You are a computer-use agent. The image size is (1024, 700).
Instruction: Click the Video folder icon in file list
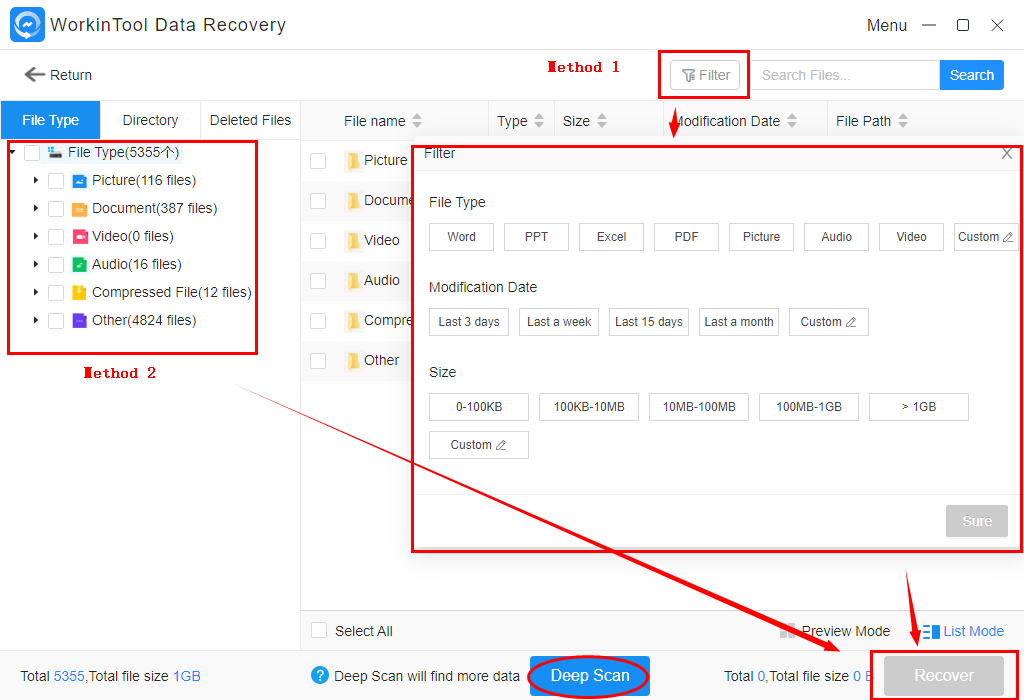click(x=353, y=241)
